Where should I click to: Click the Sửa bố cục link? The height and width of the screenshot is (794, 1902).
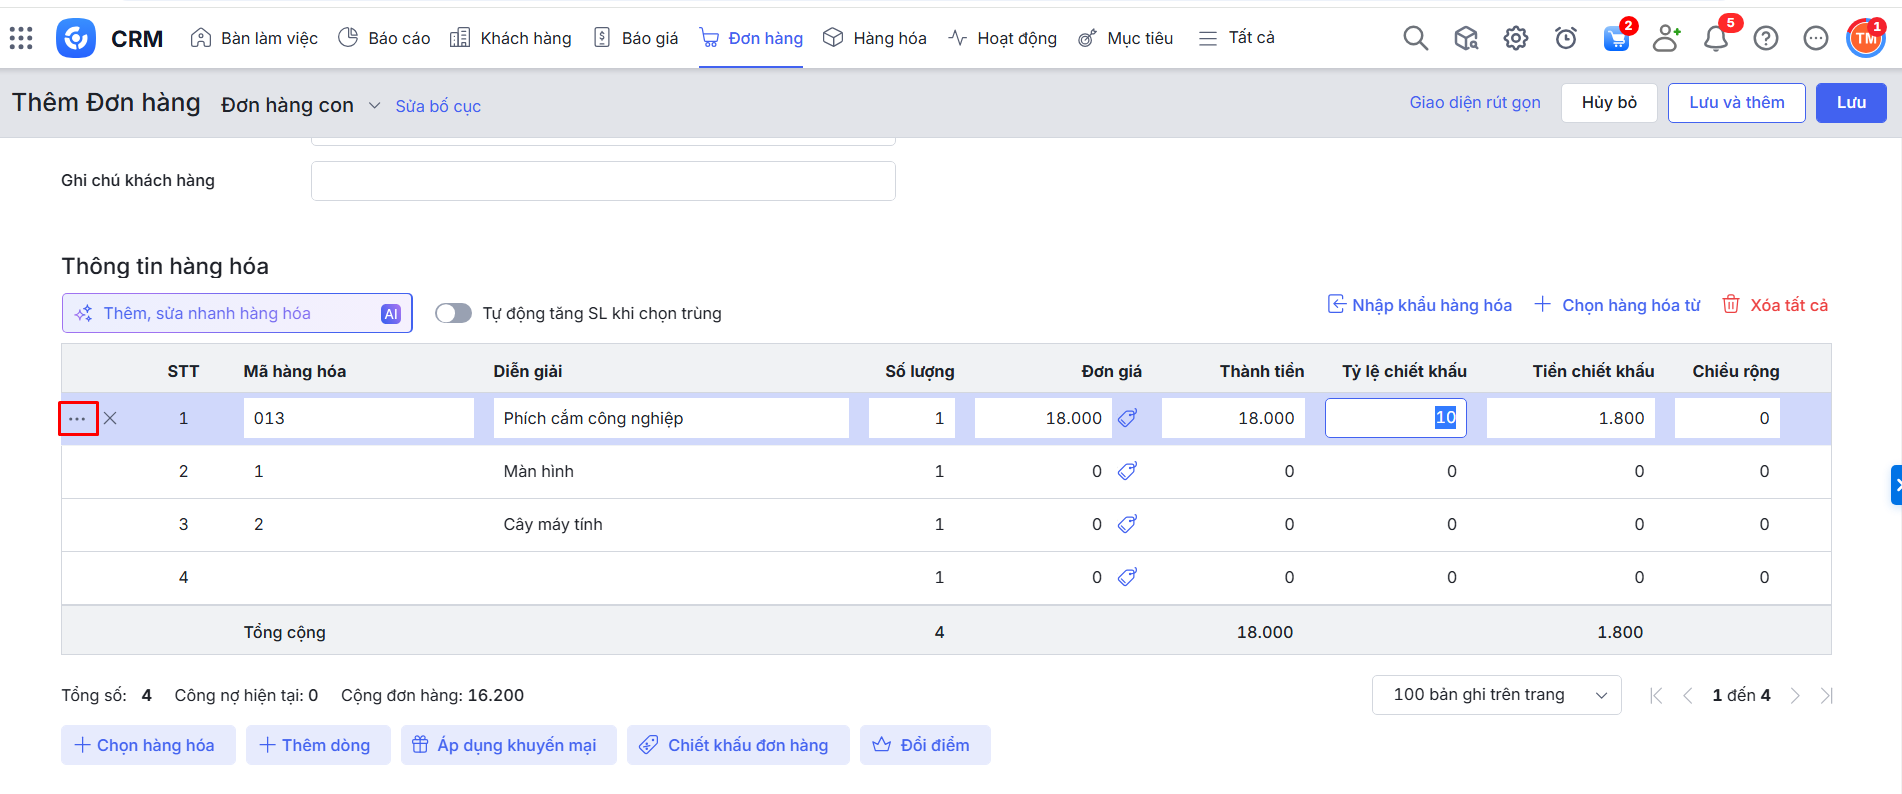pos(438,106)
